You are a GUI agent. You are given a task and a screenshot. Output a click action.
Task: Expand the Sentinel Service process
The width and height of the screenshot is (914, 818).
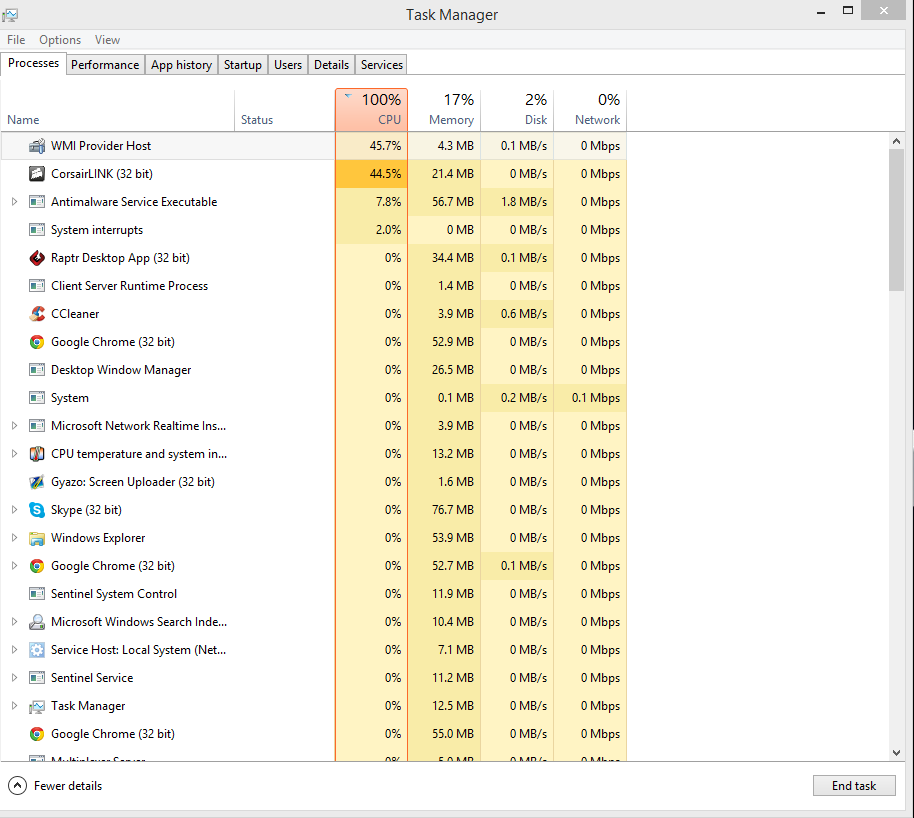pyautogui.click(x=15, y=677)
